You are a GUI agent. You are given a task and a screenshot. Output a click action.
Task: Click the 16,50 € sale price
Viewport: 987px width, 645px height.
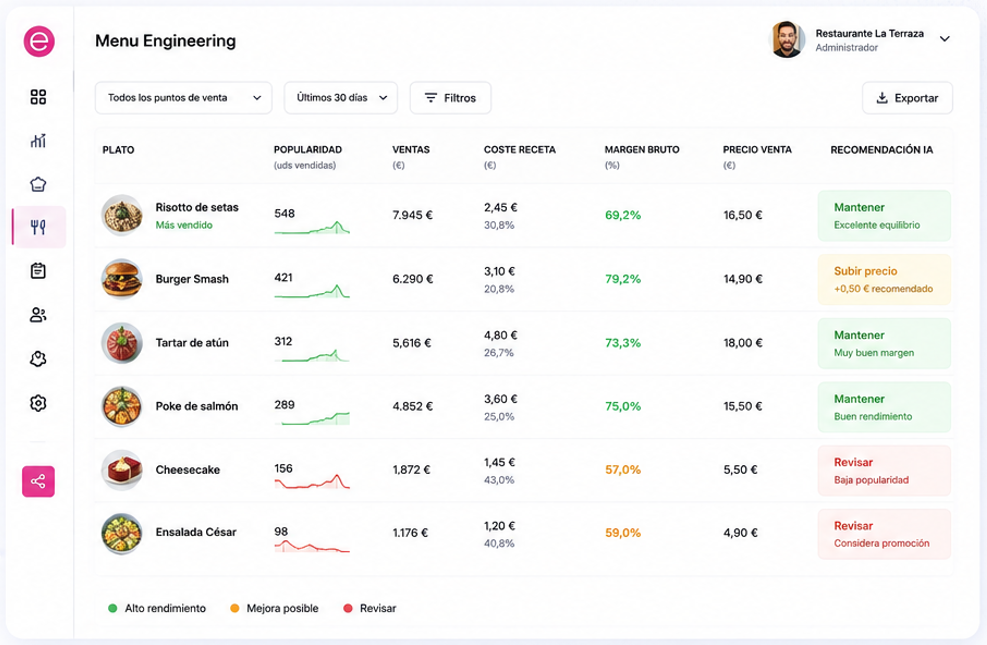(x=743, y=215)
